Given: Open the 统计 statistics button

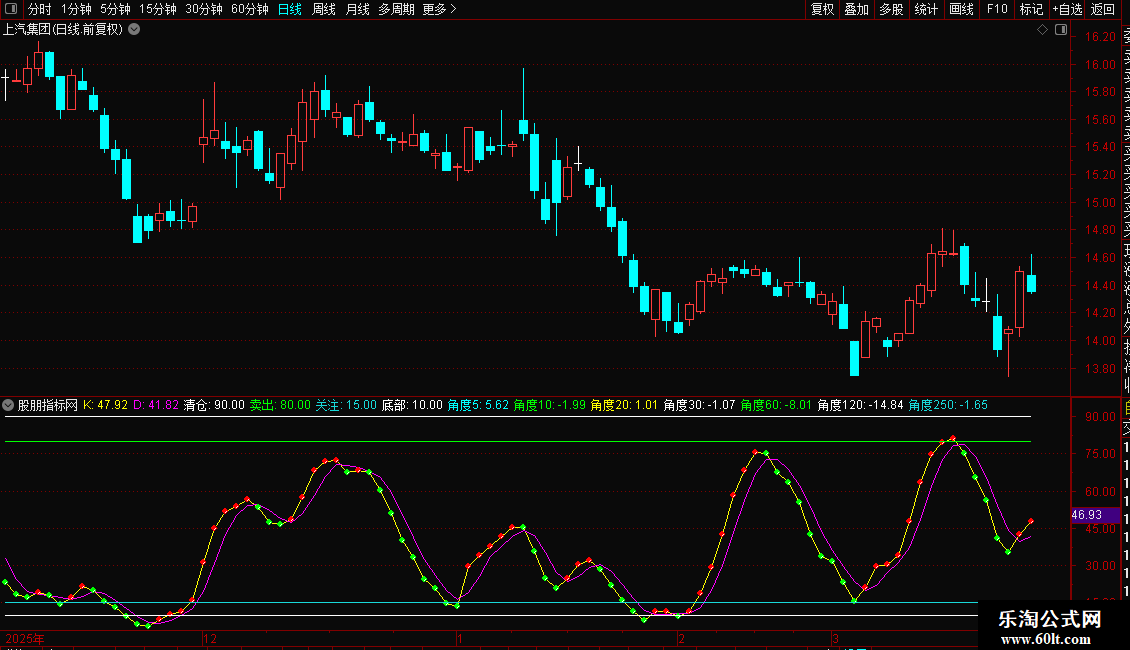Looking at the screenshot, I should point(926,9).
